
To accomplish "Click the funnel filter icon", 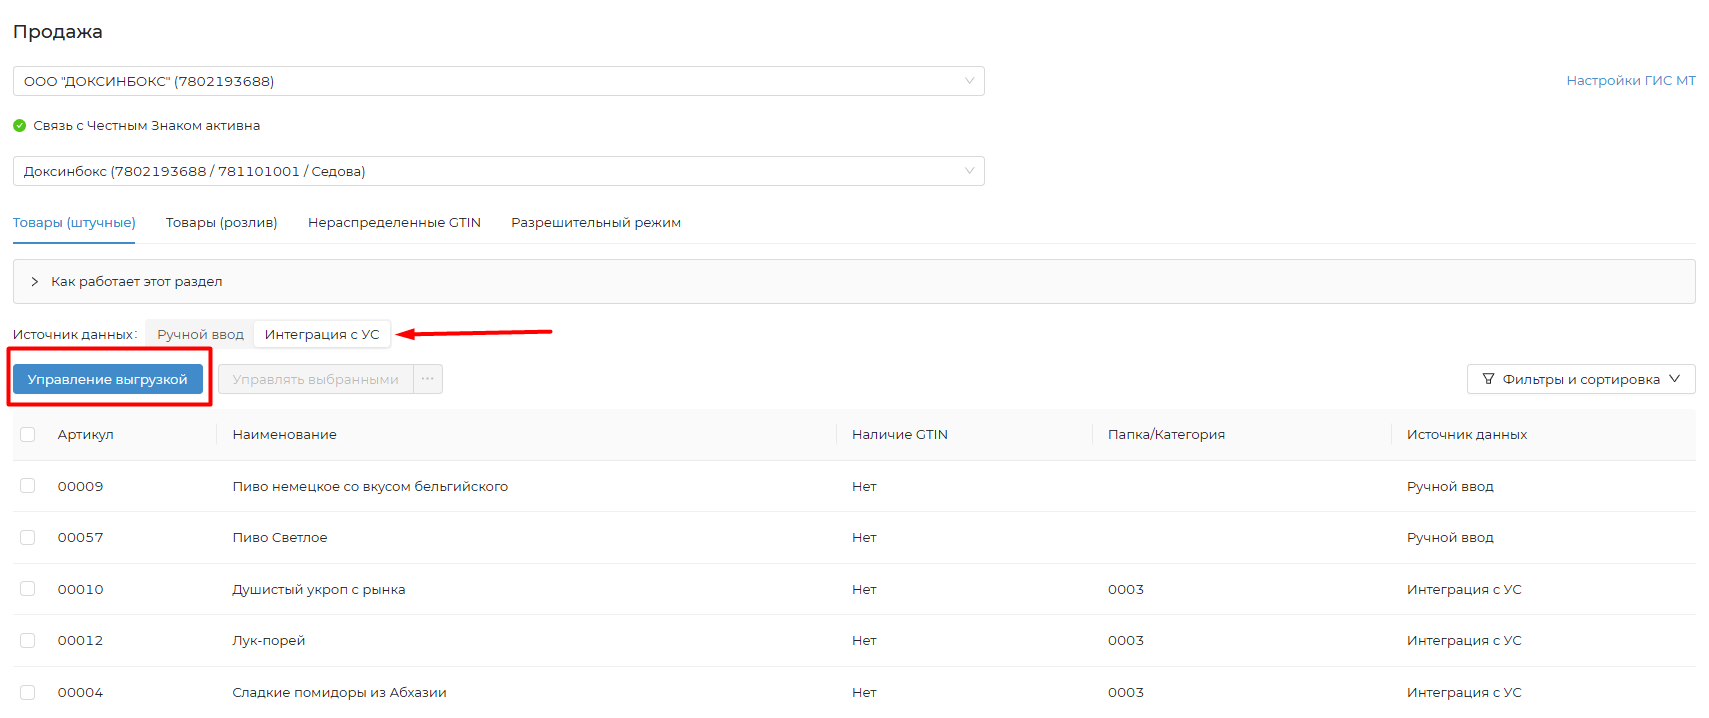I will tap(1488, 379).
